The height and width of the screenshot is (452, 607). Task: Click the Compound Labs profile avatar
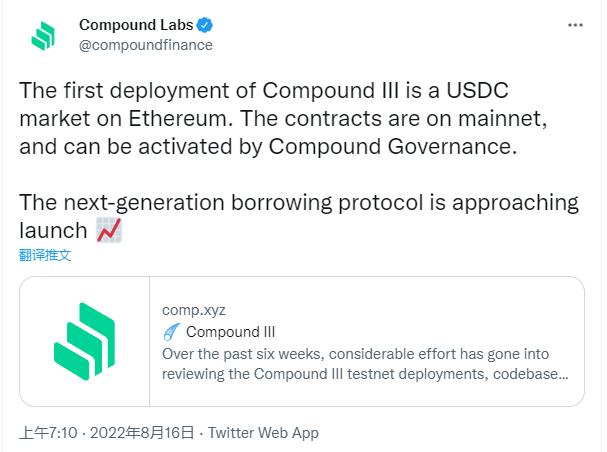41,35
